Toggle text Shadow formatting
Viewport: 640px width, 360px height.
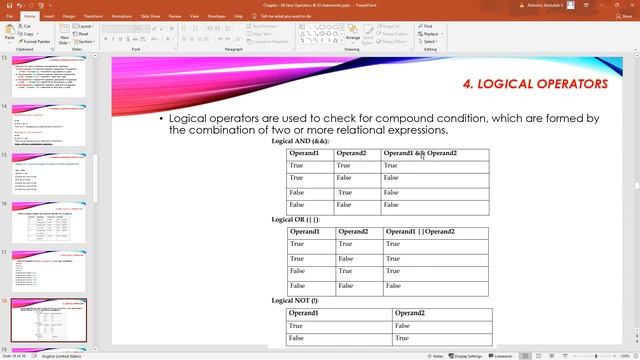pos(128,39)
